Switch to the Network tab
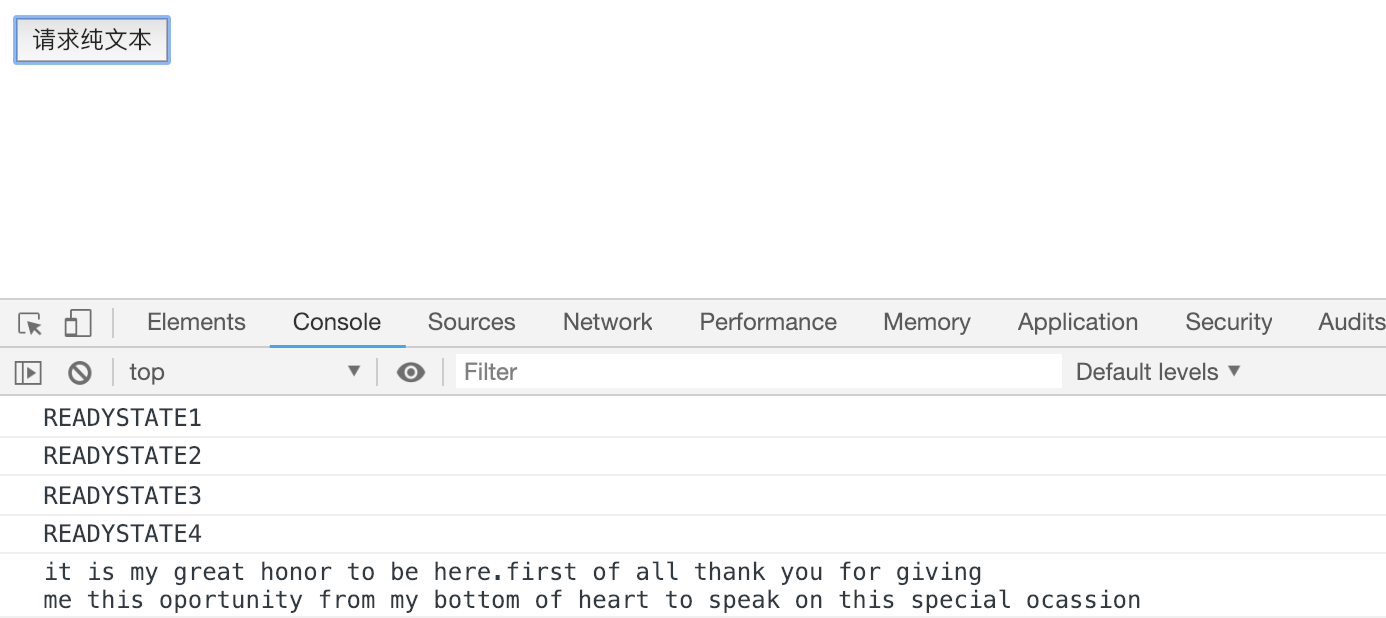This screenshot has width=1386, height=618. point(607,322)
